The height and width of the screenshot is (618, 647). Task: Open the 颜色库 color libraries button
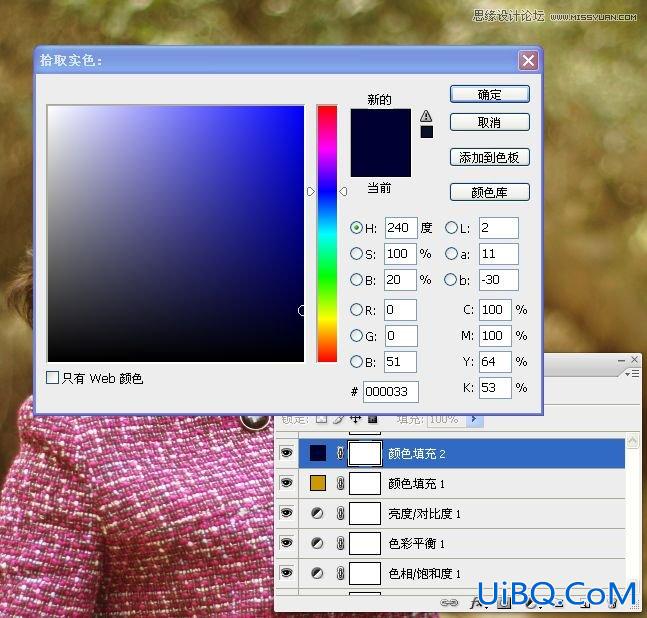(x=489, y=192)
